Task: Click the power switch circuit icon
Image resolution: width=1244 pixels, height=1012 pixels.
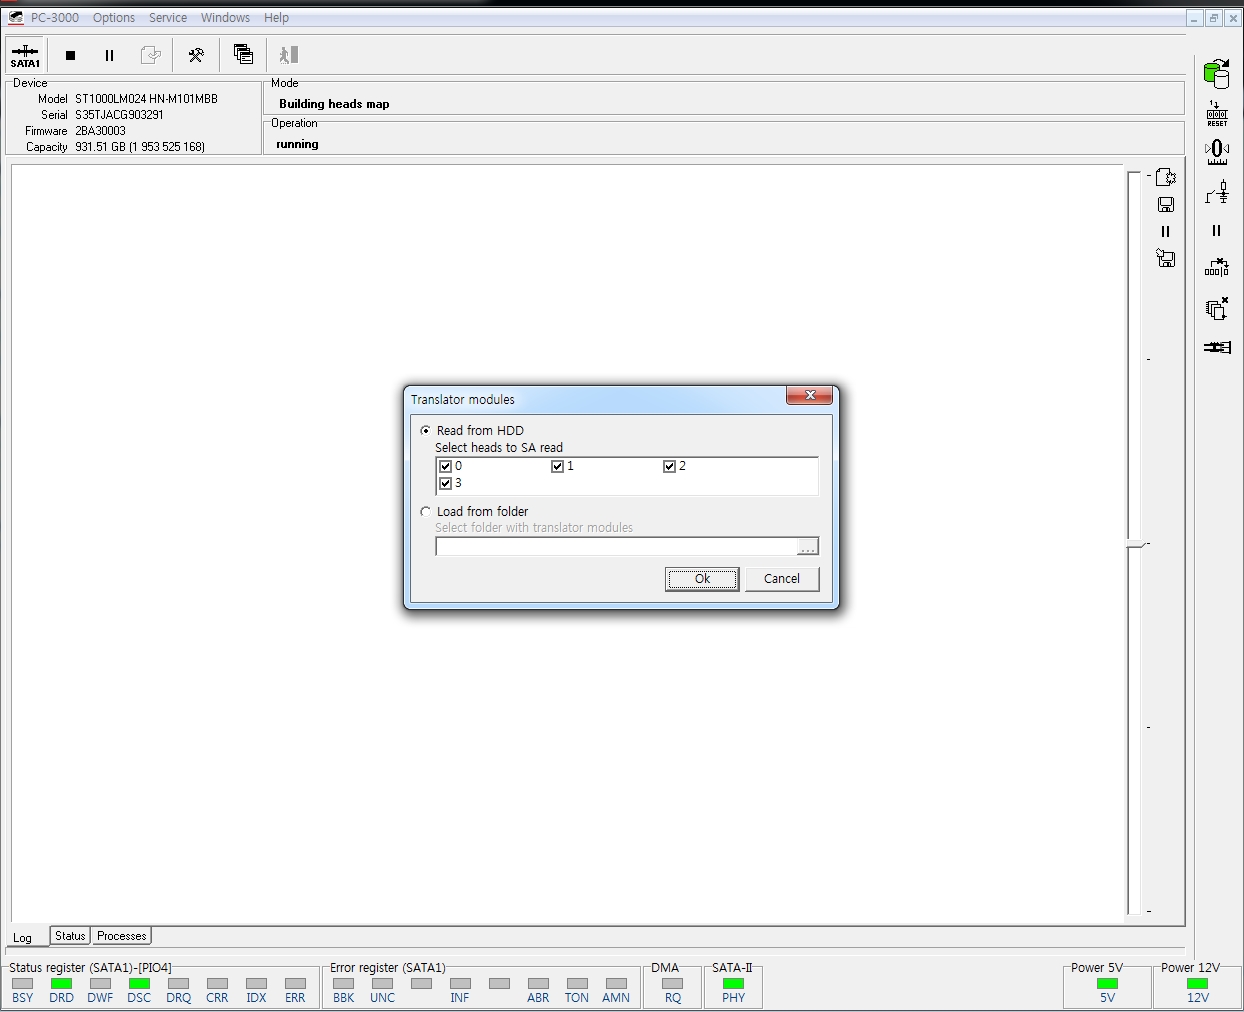Action: [x=1217, y=191]
